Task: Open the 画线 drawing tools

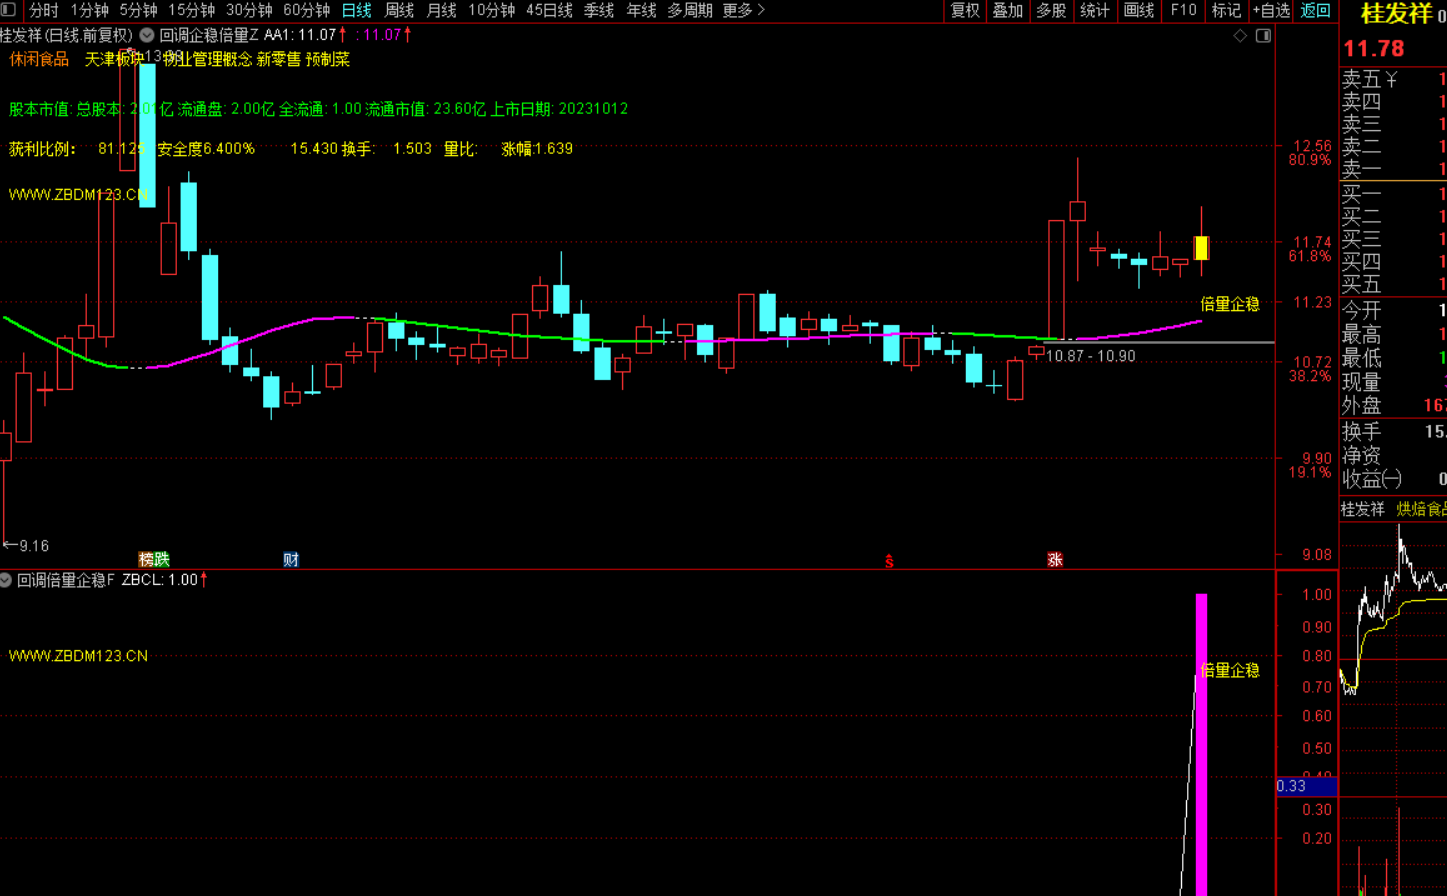Action: tap(1139, 10)
